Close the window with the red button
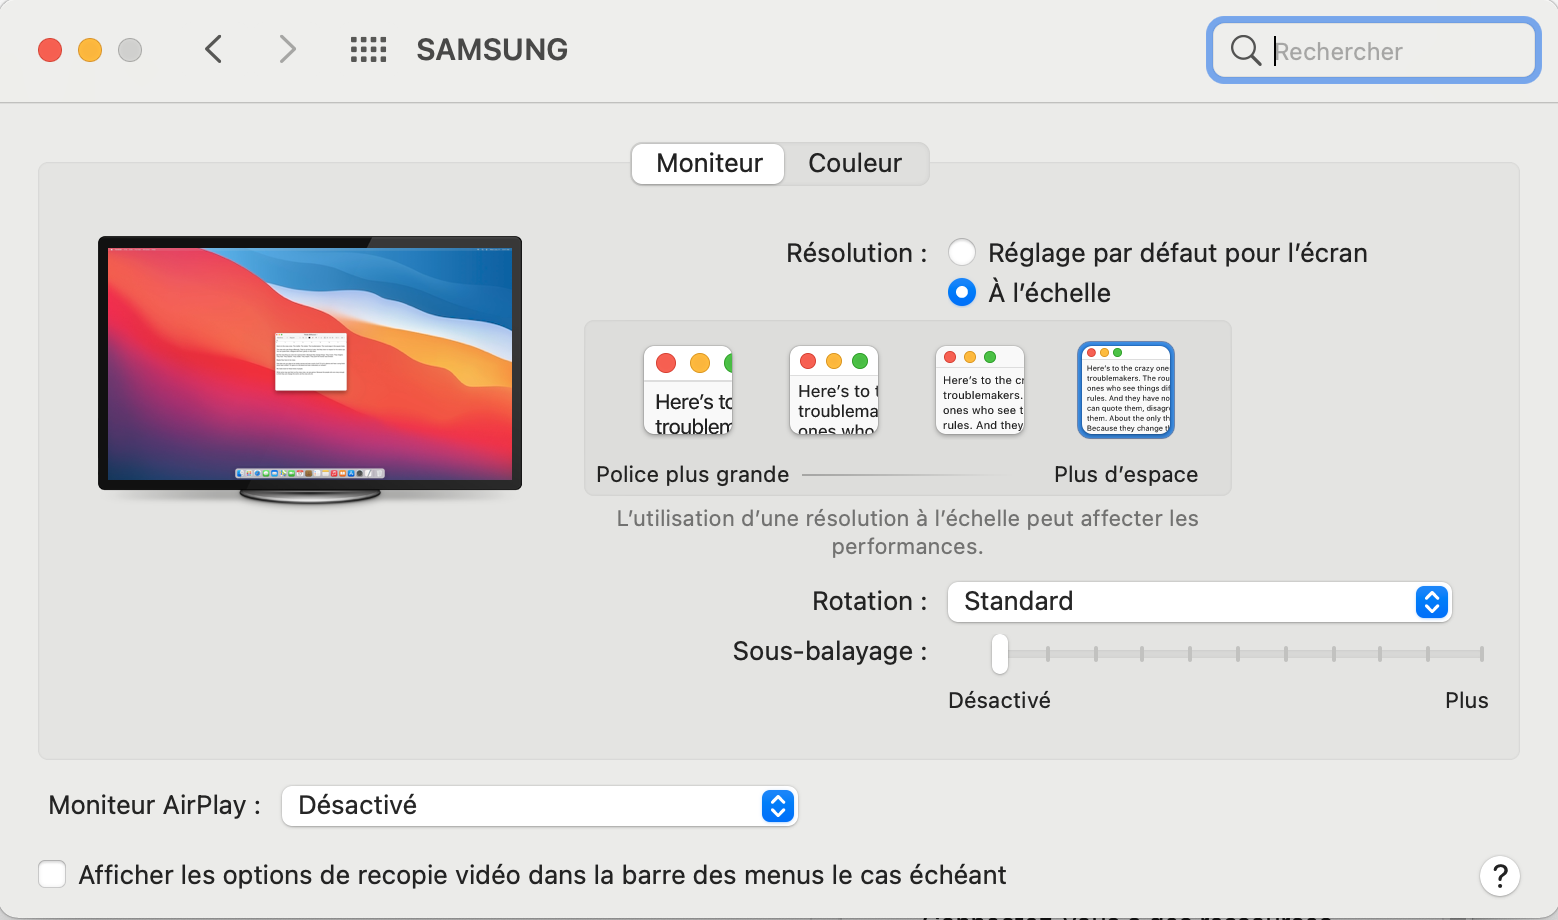Viewport: 1558px width, 920px height. (x=50, y=50)
